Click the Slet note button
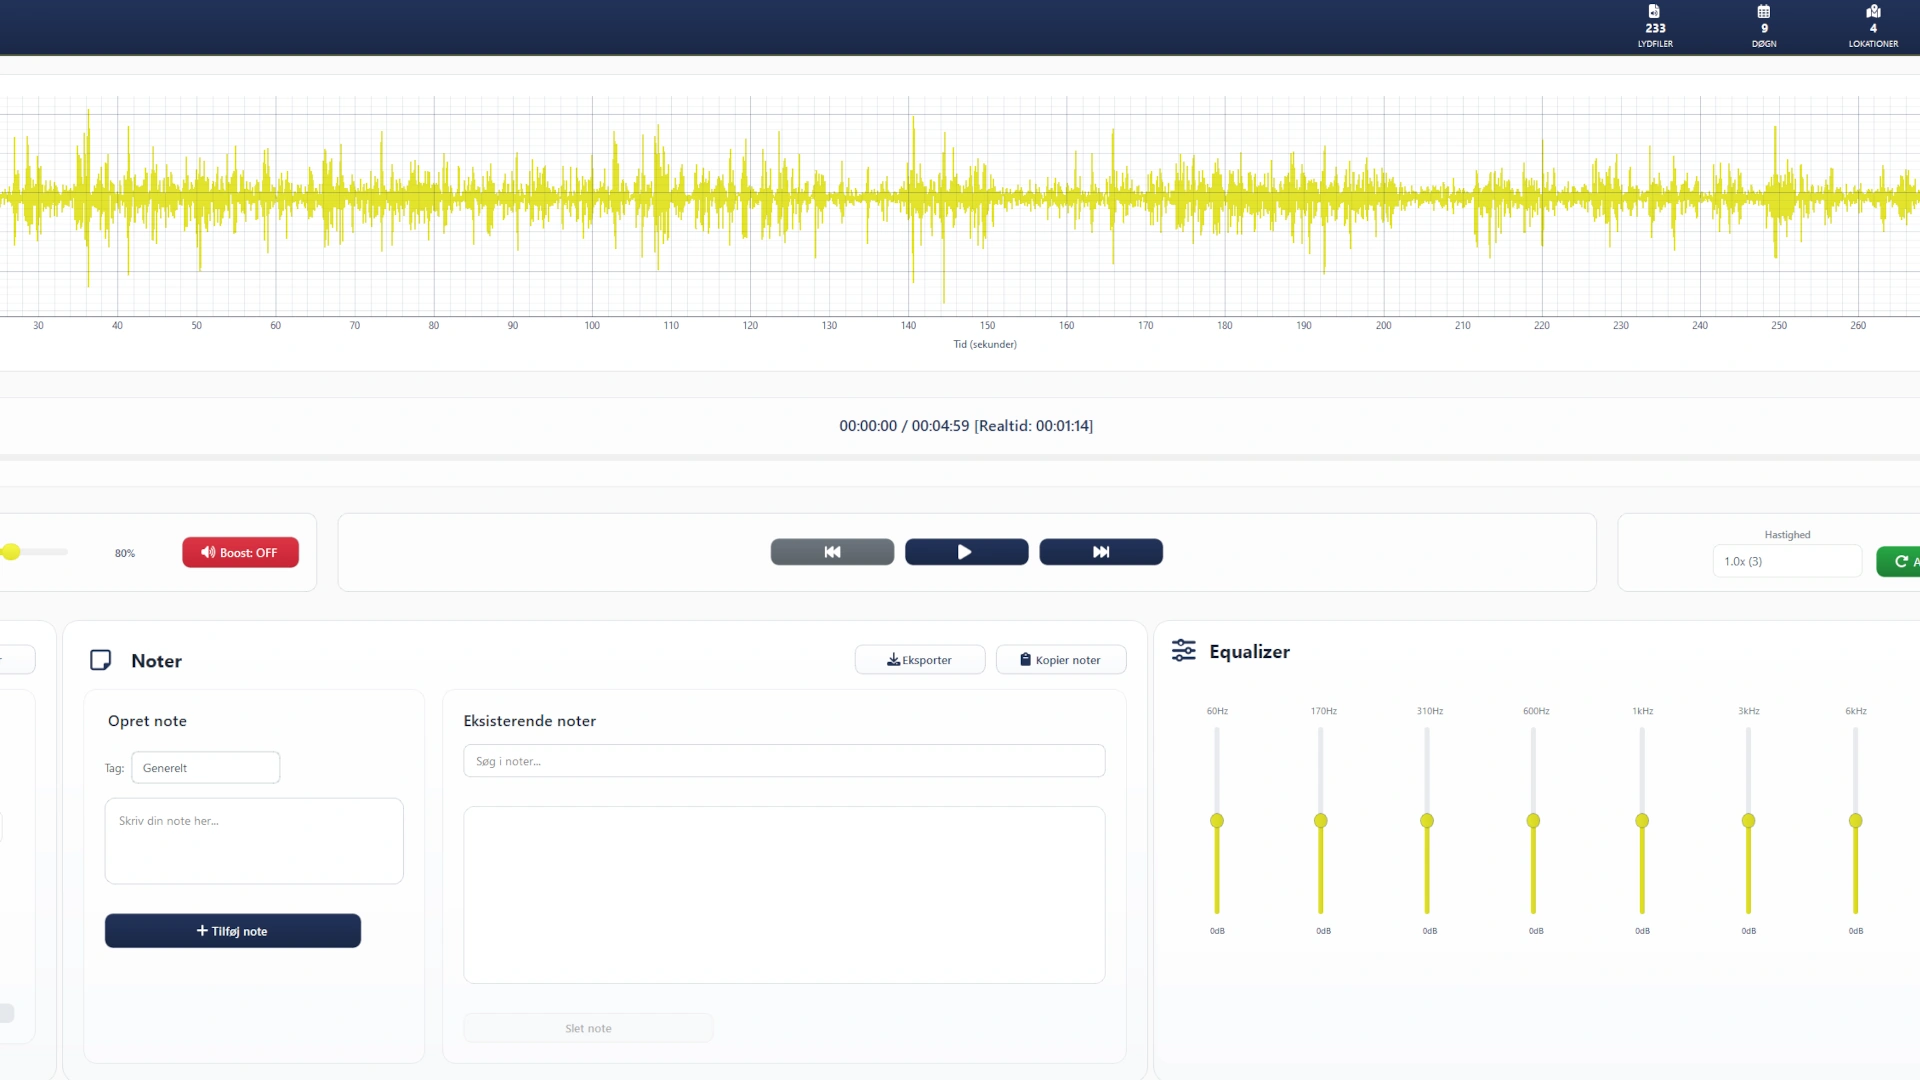Screen dimensions: 1920x1080 pyautogui.click(x=587, y=1027)
